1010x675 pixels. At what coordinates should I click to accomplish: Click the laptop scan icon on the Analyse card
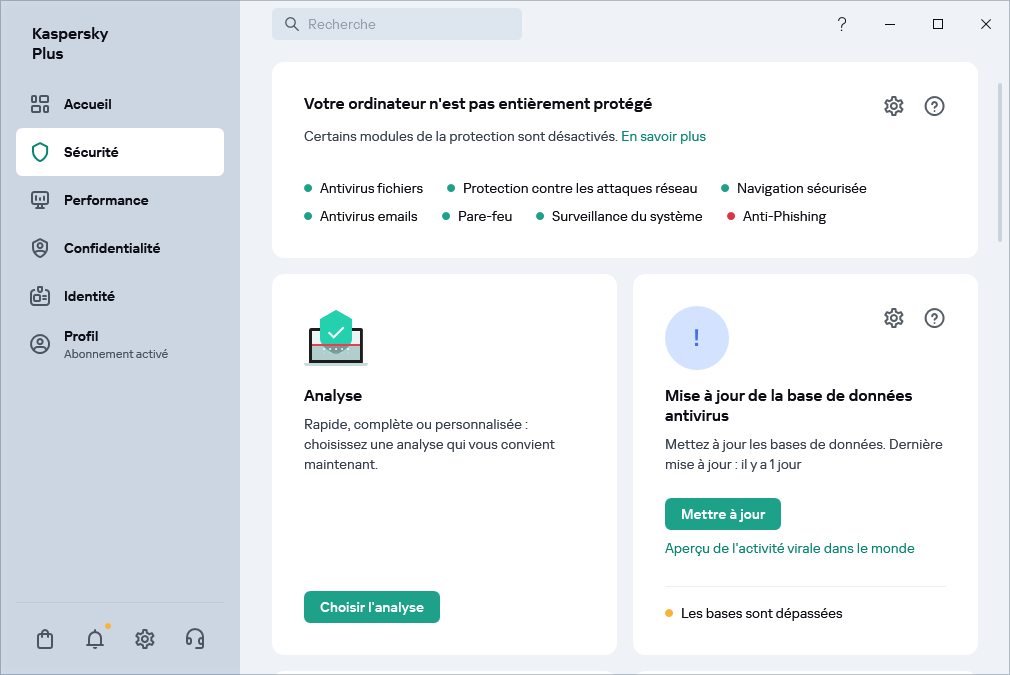pyautogui.click(x=336, y=337)
